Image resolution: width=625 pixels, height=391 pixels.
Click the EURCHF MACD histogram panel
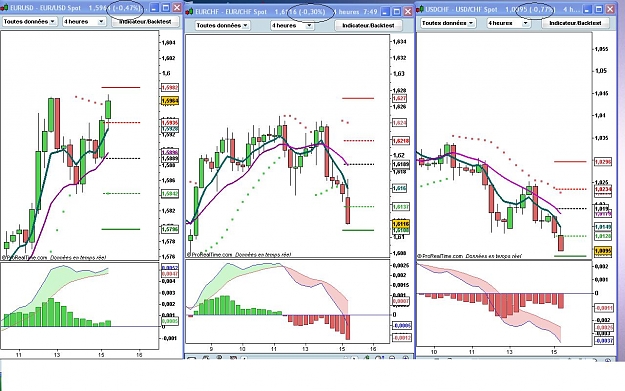point(287,302)
